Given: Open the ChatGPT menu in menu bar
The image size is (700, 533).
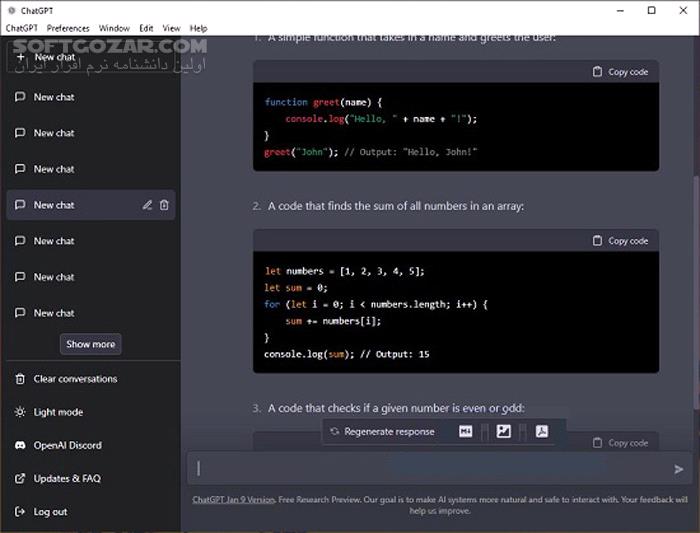Looking at the screenshot, I should coord(21,28).
